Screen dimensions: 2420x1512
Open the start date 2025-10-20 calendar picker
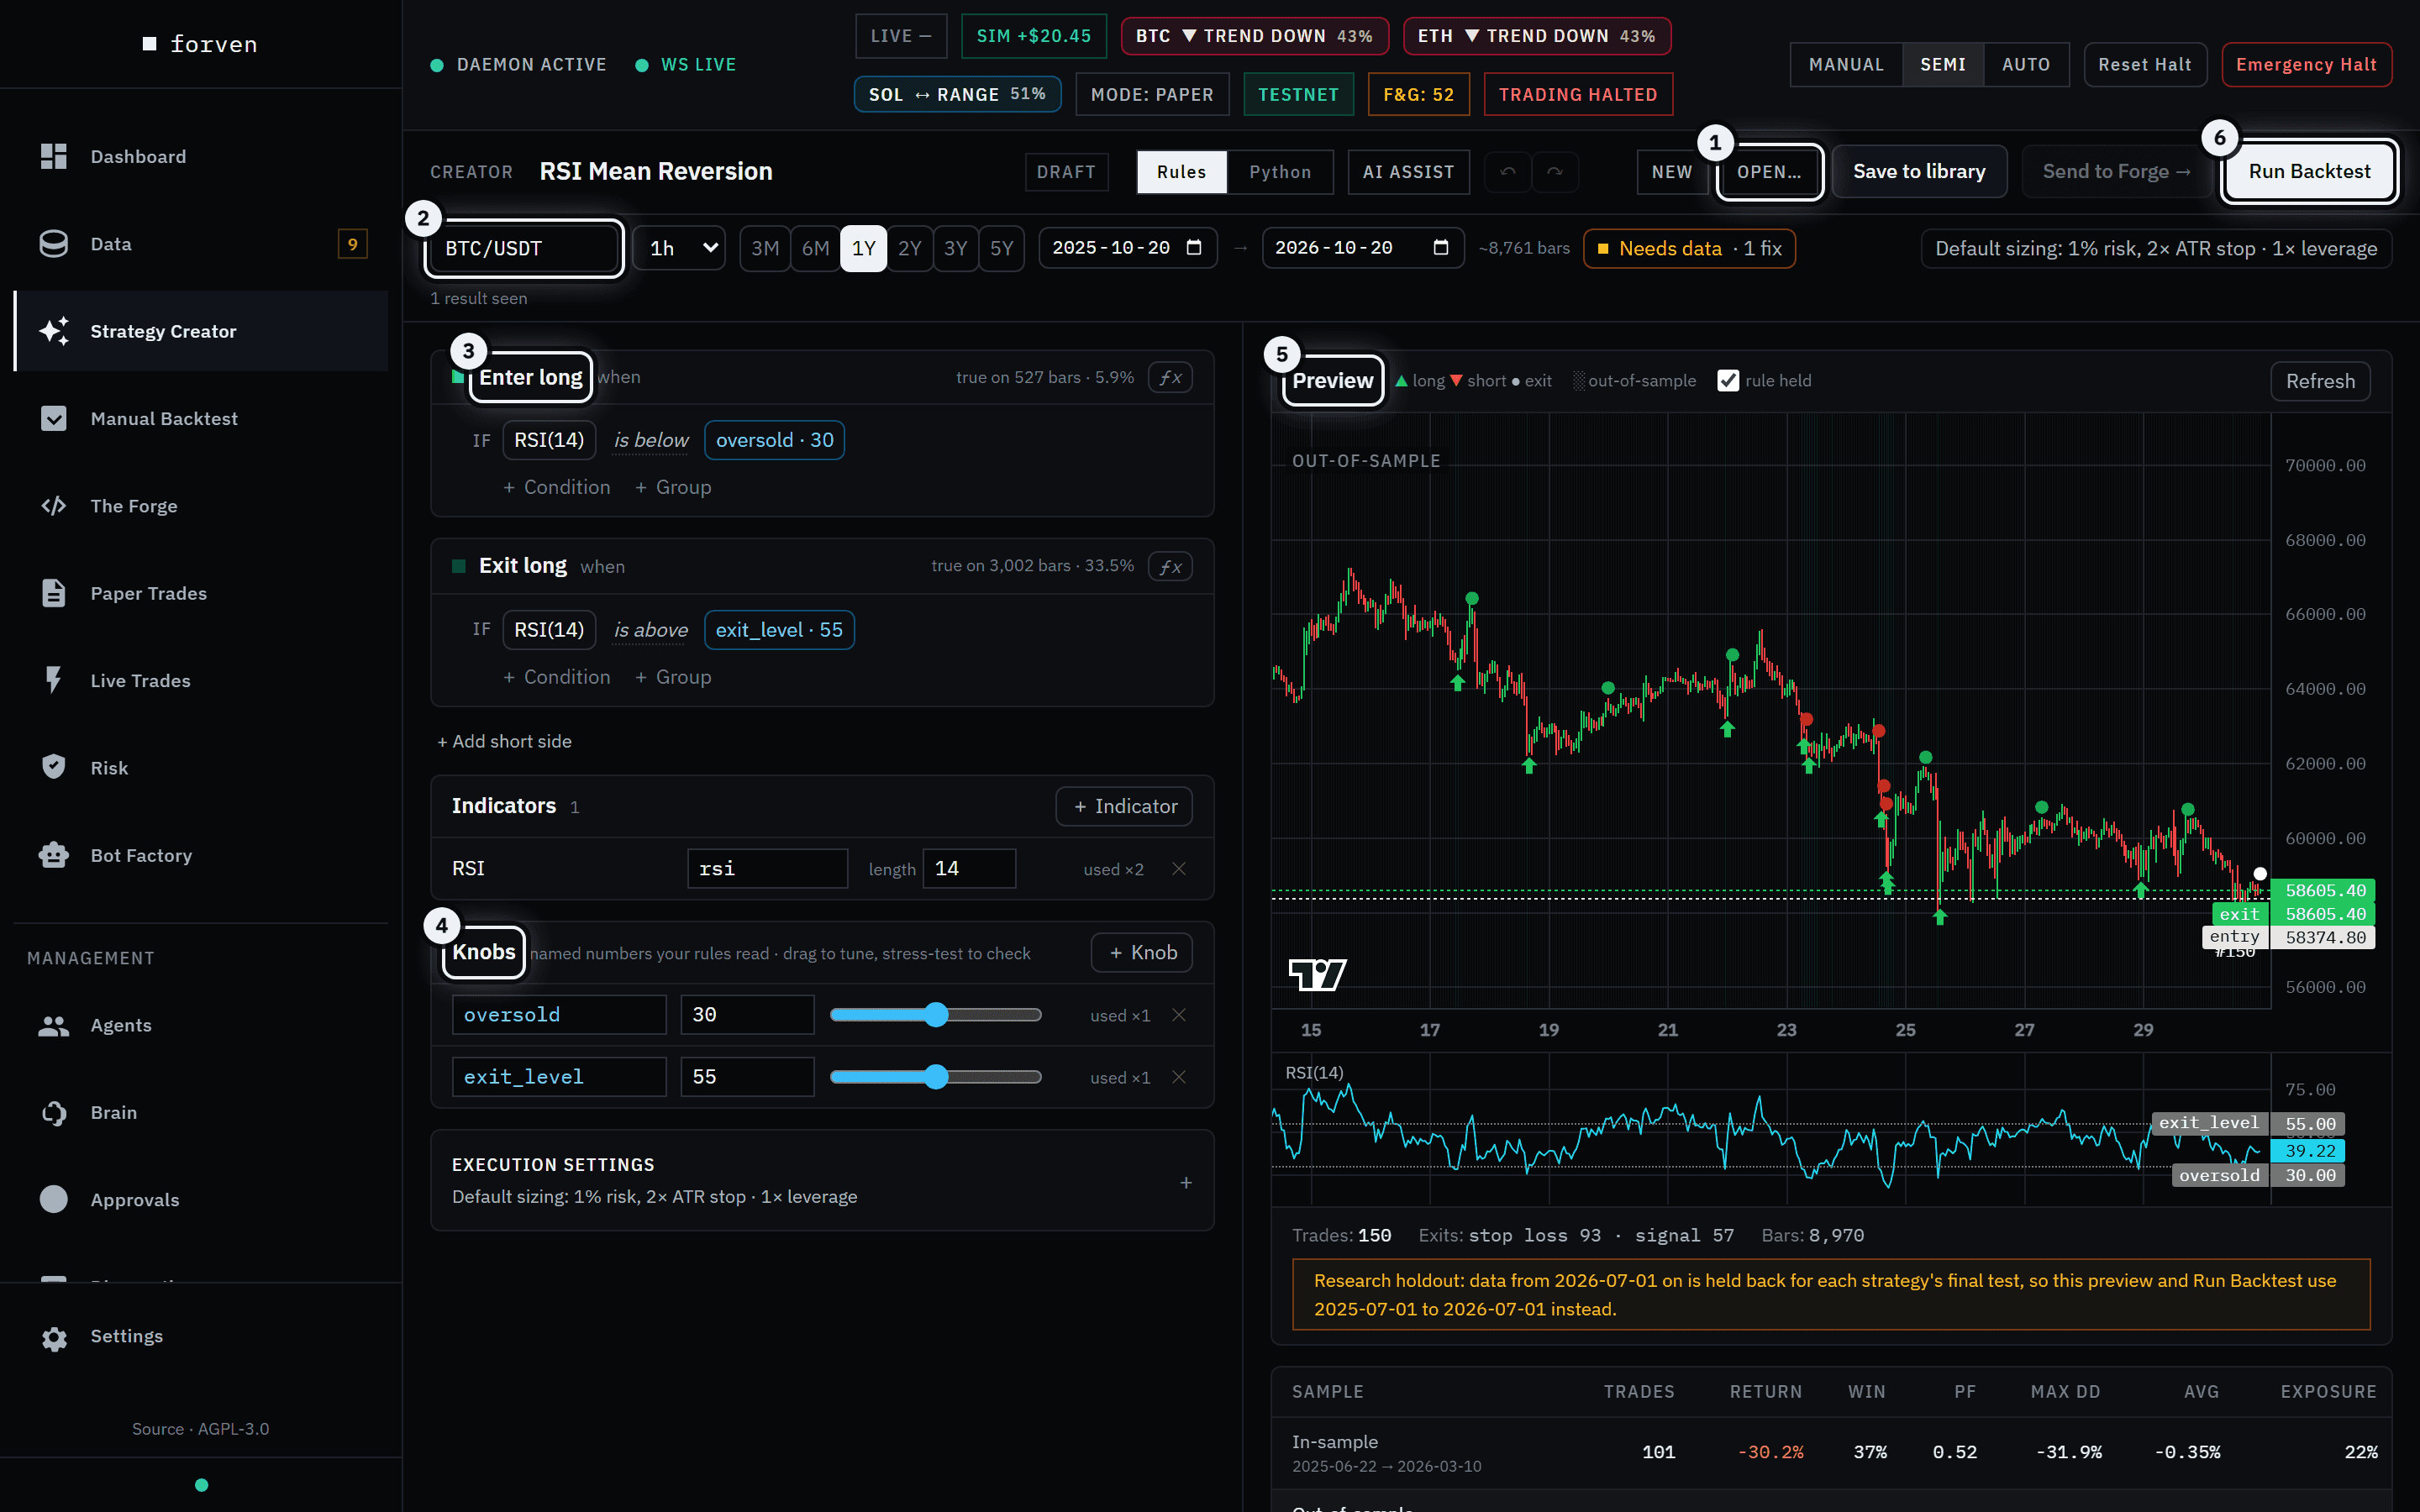[1193, 247]
